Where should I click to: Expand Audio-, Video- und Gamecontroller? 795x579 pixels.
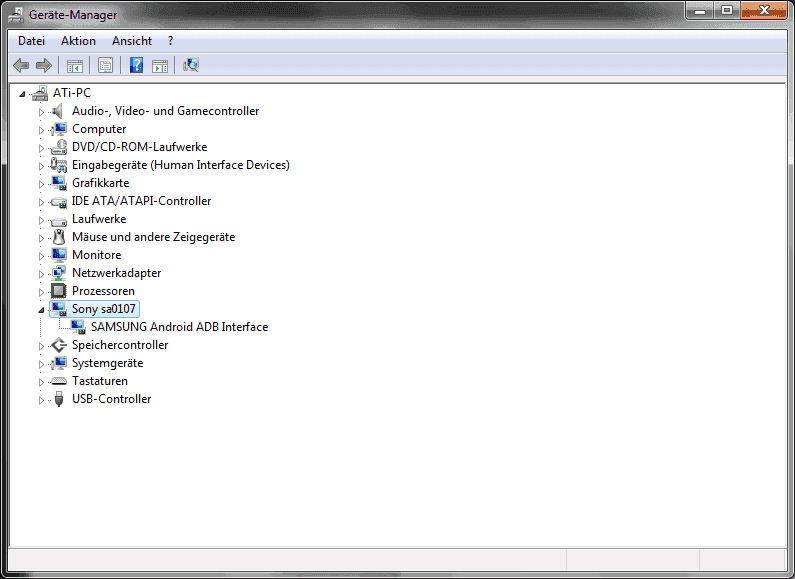click(42, 112)
